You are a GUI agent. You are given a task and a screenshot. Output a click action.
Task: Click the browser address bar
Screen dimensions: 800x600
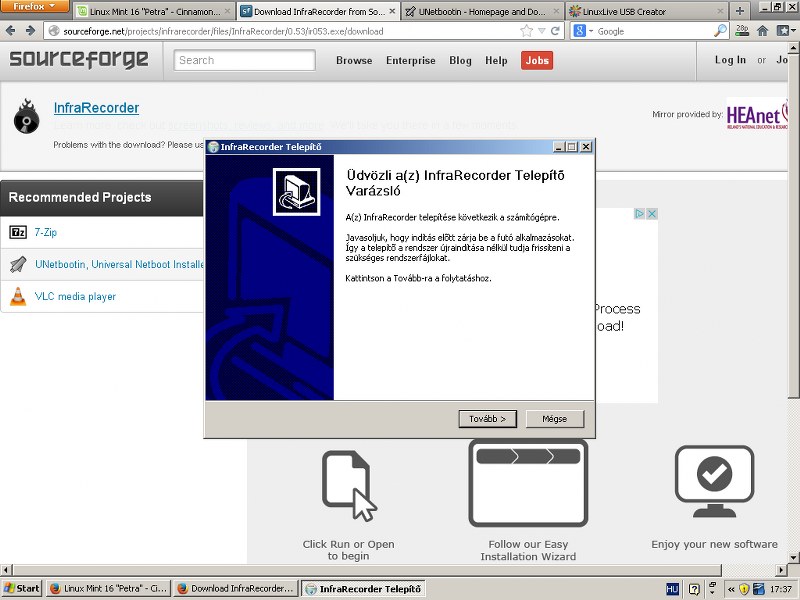click(x=288, y=31)
